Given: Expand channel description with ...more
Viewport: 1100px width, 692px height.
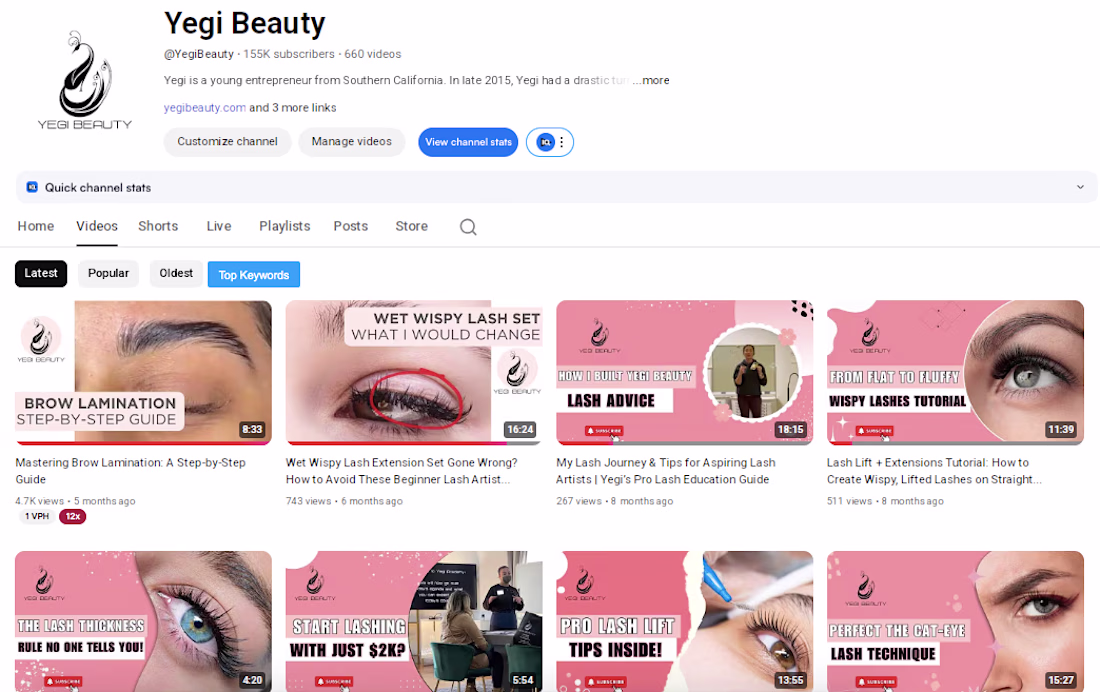Looking at the screenshot, I should pyautogui.click(x=651, y=80).
